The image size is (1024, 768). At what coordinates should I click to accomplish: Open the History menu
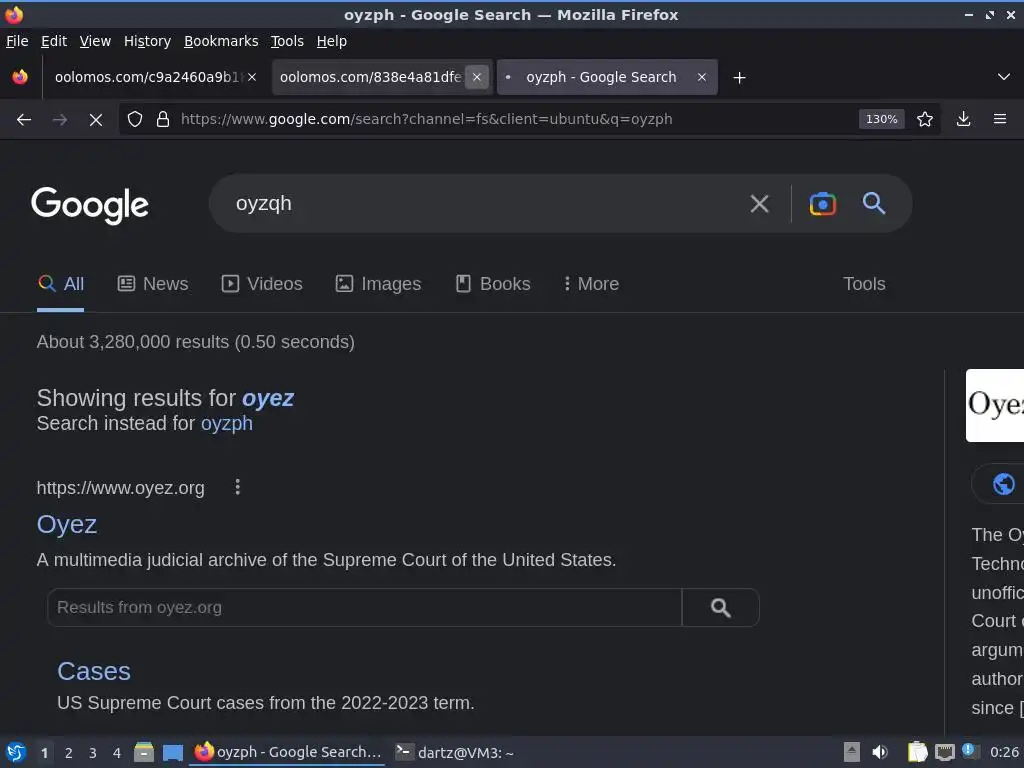tap(147, 41)
